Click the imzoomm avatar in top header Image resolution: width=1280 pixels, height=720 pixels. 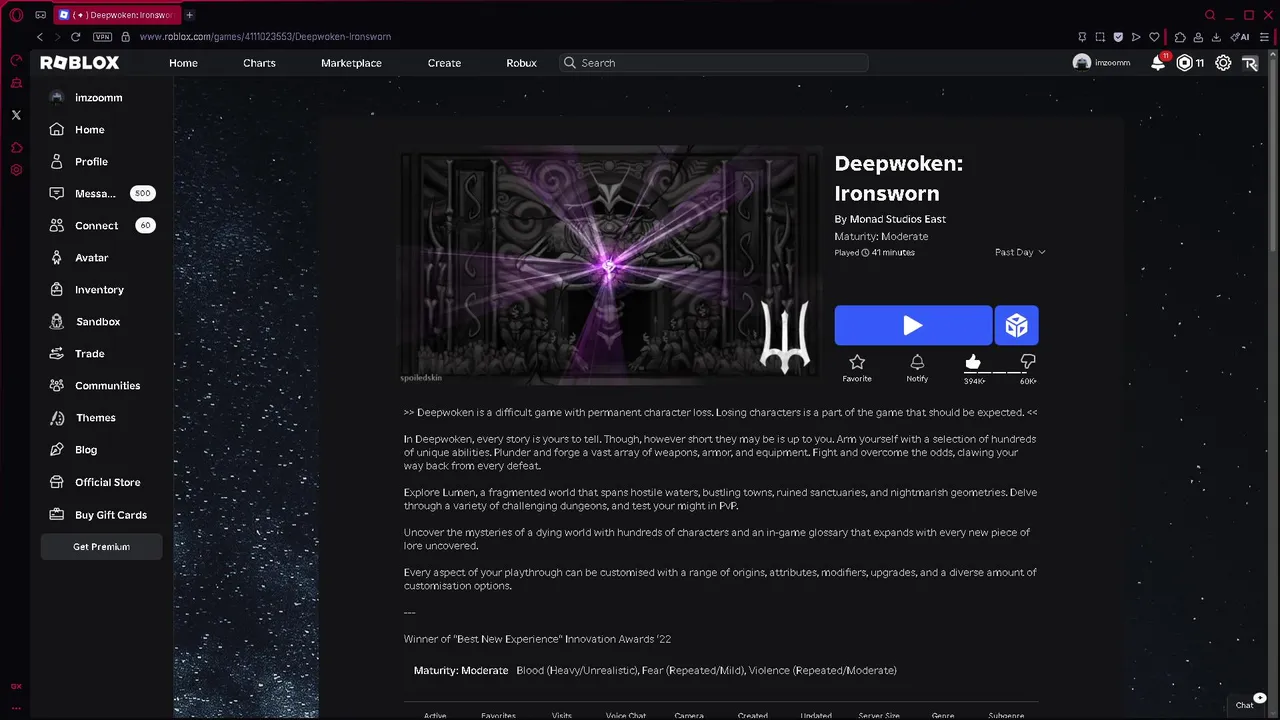(x=1081, y=62)
